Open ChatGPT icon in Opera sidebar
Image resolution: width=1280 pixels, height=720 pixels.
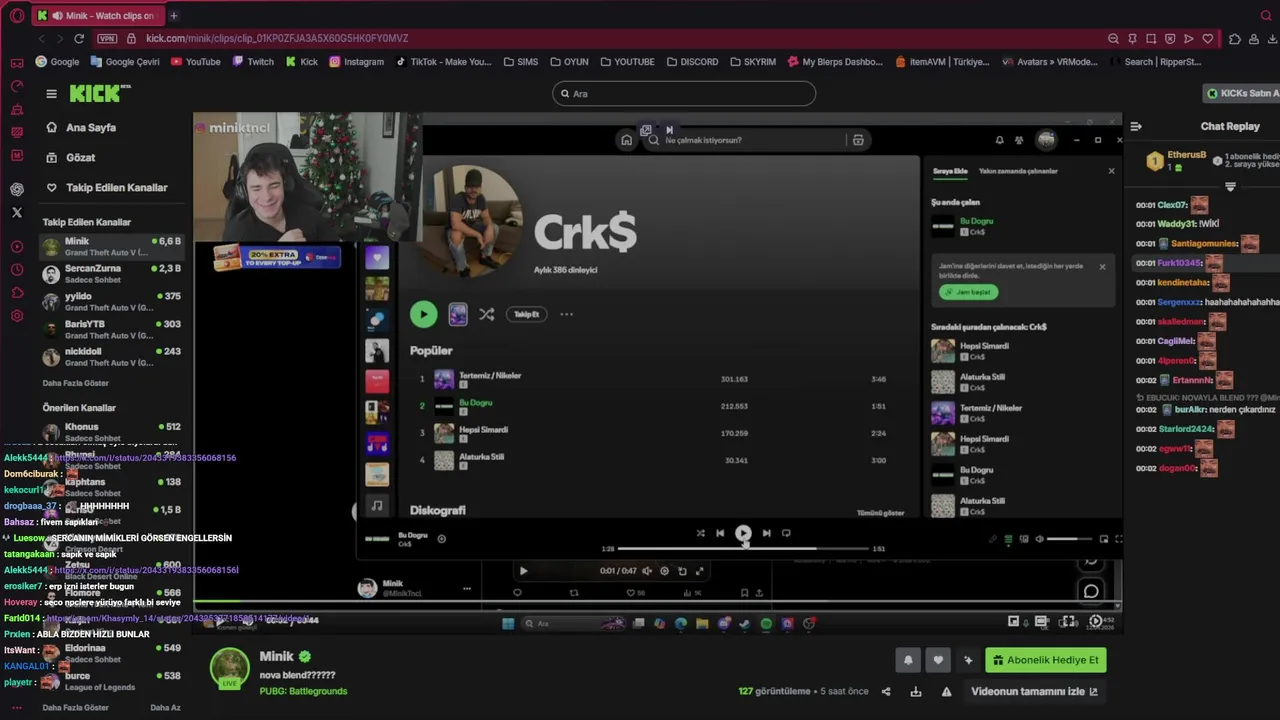17,189
